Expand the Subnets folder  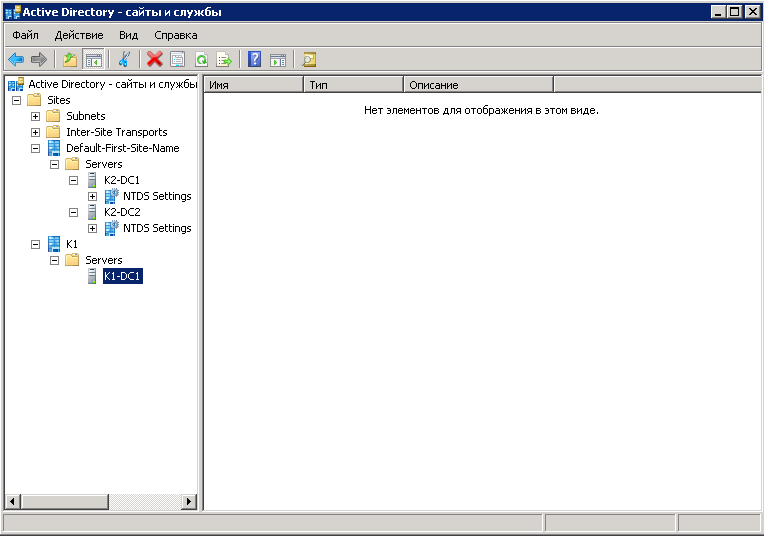pyautogui.click(x=36, y=116)
